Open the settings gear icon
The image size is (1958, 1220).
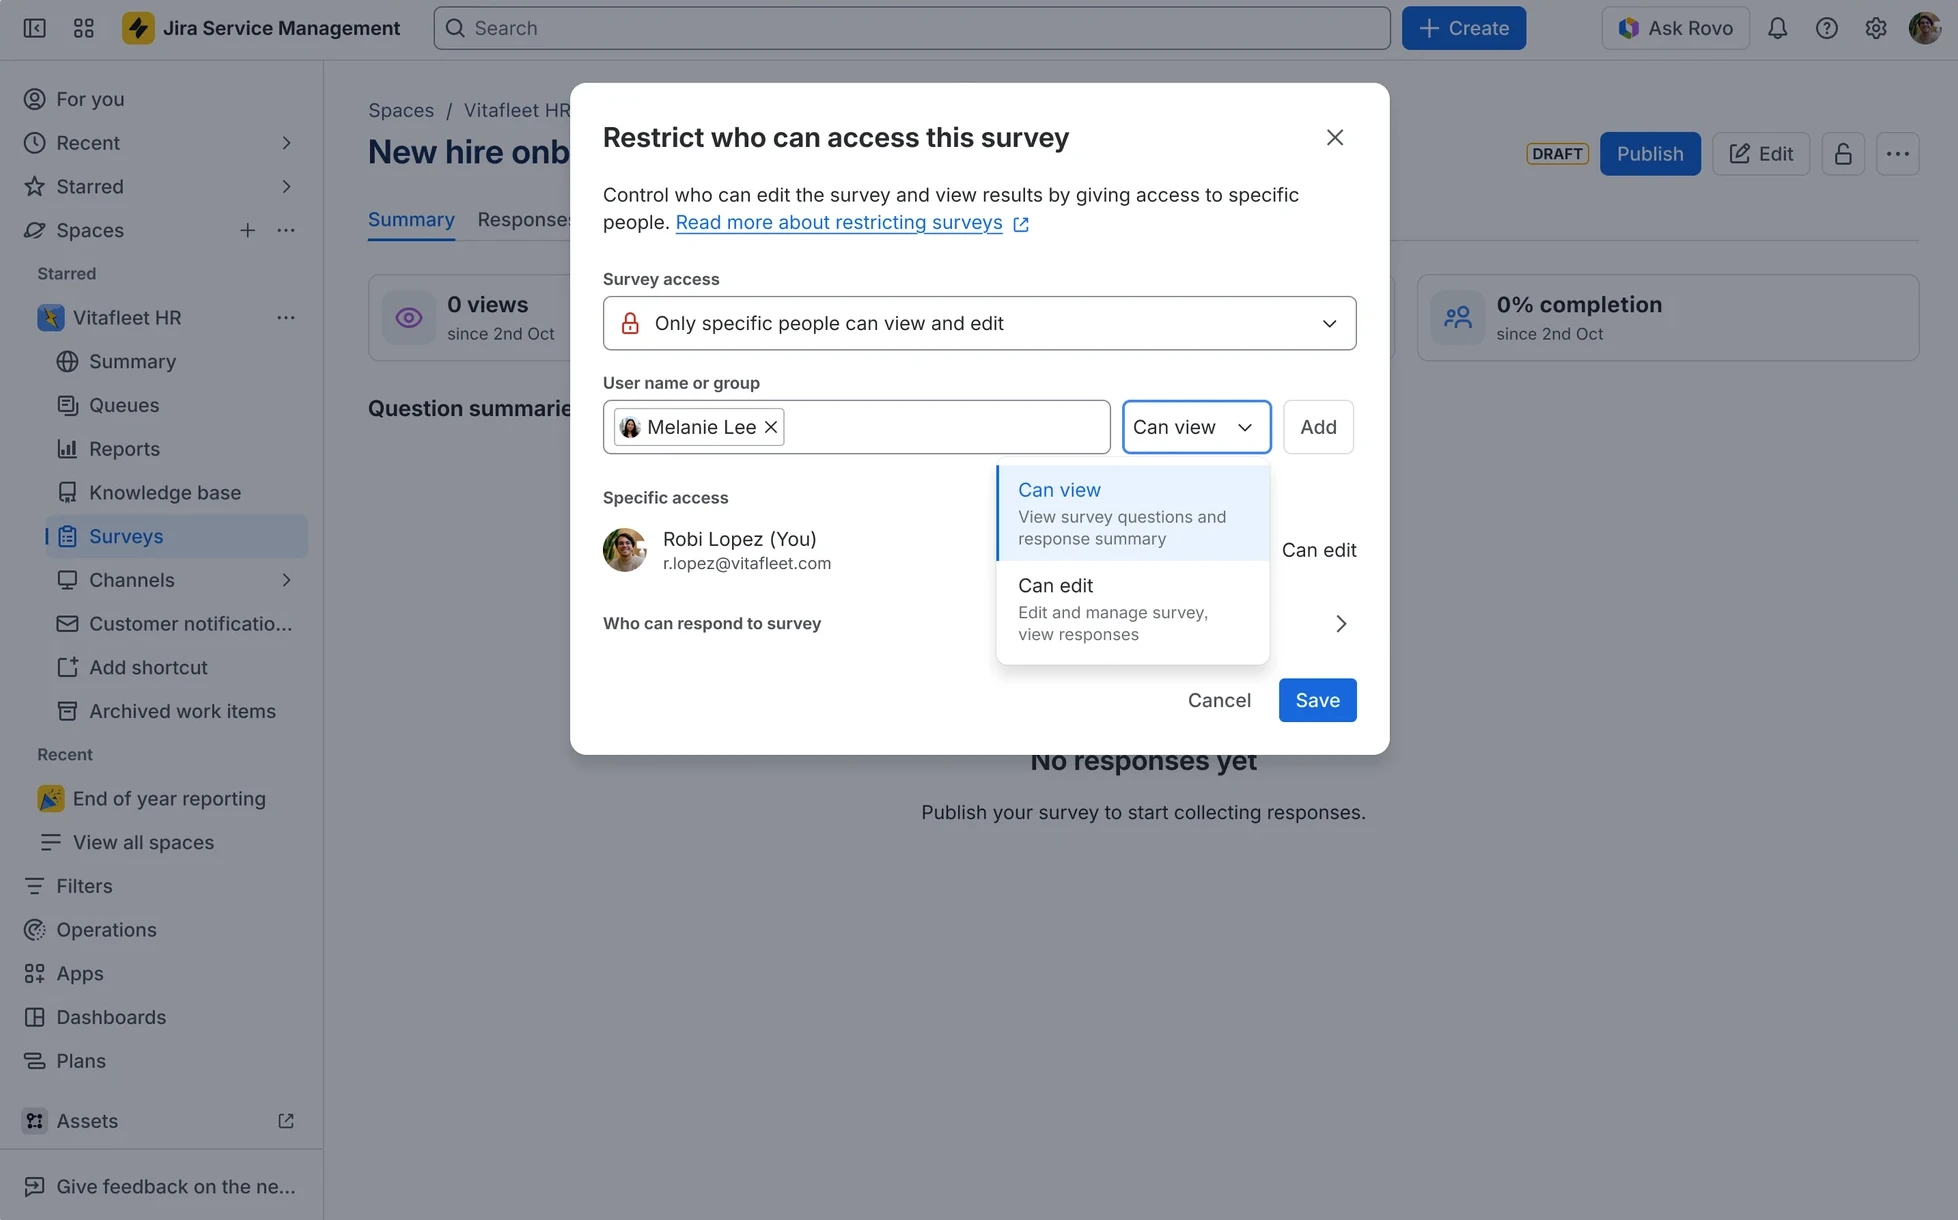coord(1875,28)
